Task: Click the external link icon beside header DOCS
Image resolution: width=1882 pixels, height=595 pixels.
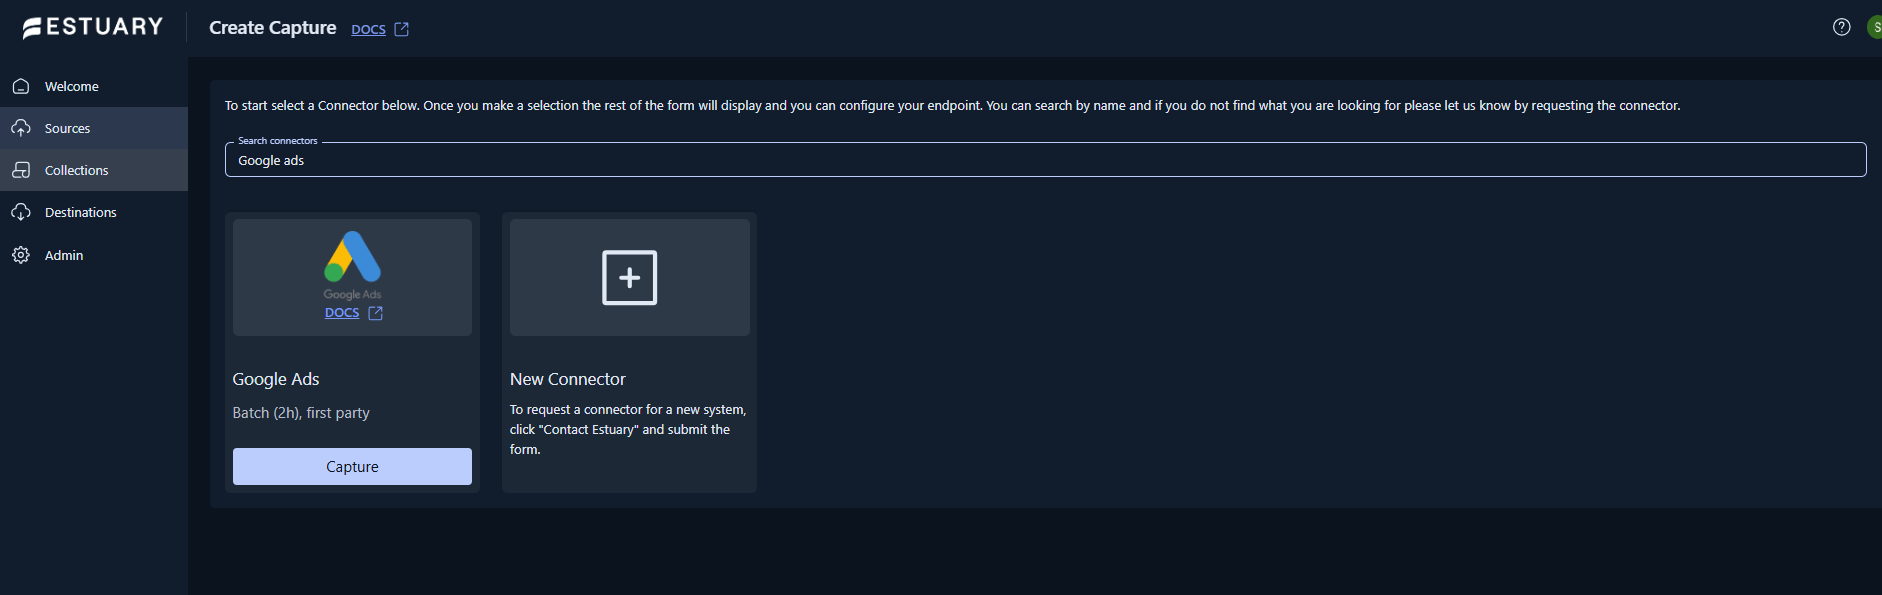Action: [x=402, y=29]
